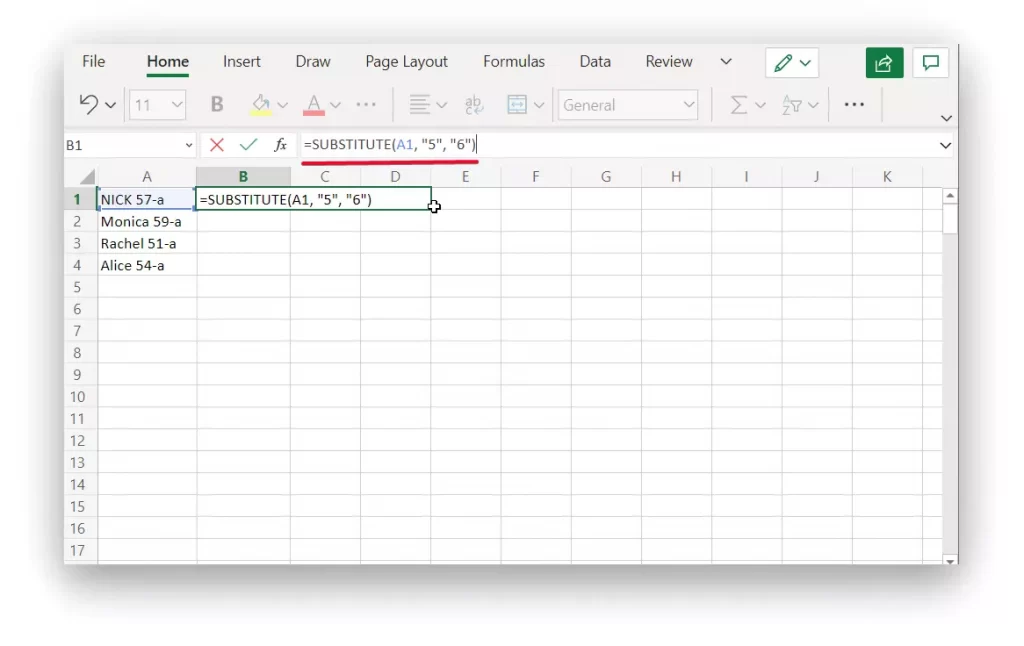
Task: Click cell containing Alice 54-a
Action: click(x=147, y=265)
